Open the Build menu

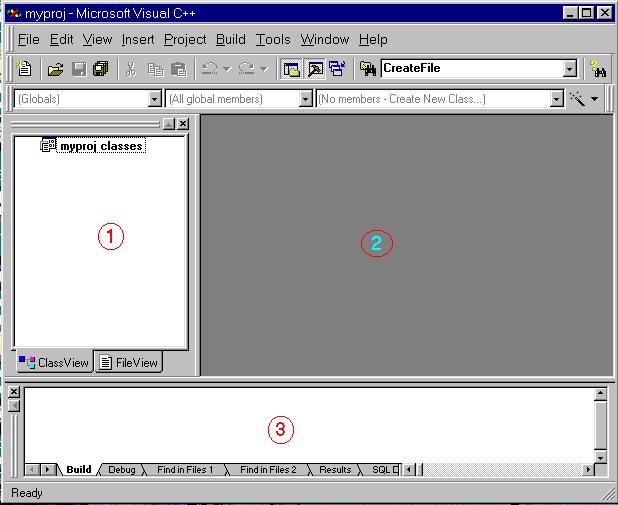(x=231, y=39)
